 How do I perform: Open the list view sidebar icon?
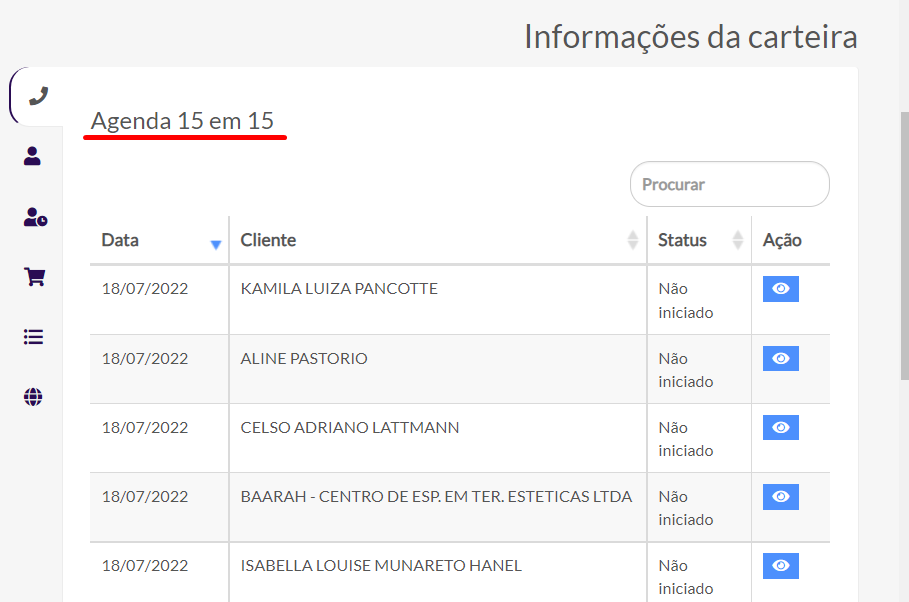[x=34, y=337]
